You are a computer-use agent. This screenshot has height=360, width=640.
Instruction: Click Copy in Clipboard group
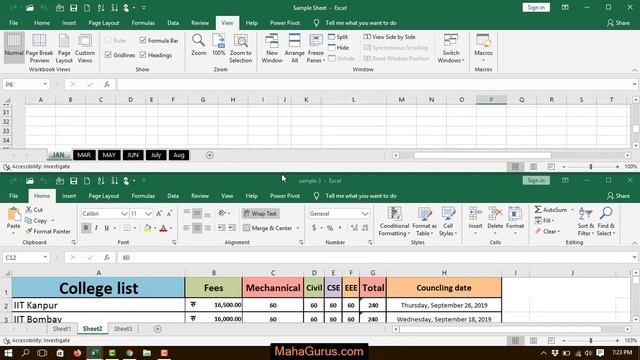click(36, 220)
